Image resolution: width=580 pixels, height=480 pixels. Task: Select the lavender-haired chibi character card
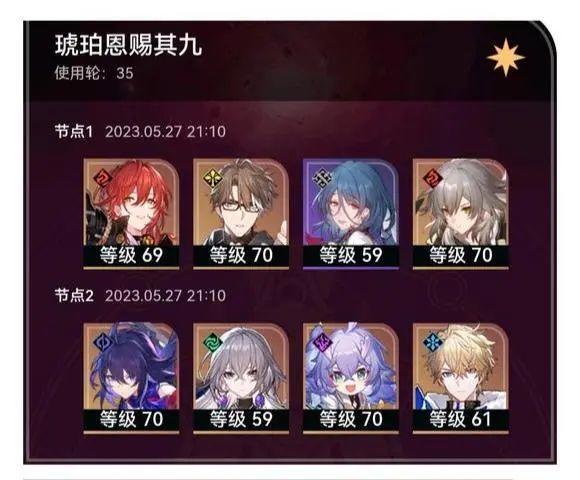[x=351, y=378]
